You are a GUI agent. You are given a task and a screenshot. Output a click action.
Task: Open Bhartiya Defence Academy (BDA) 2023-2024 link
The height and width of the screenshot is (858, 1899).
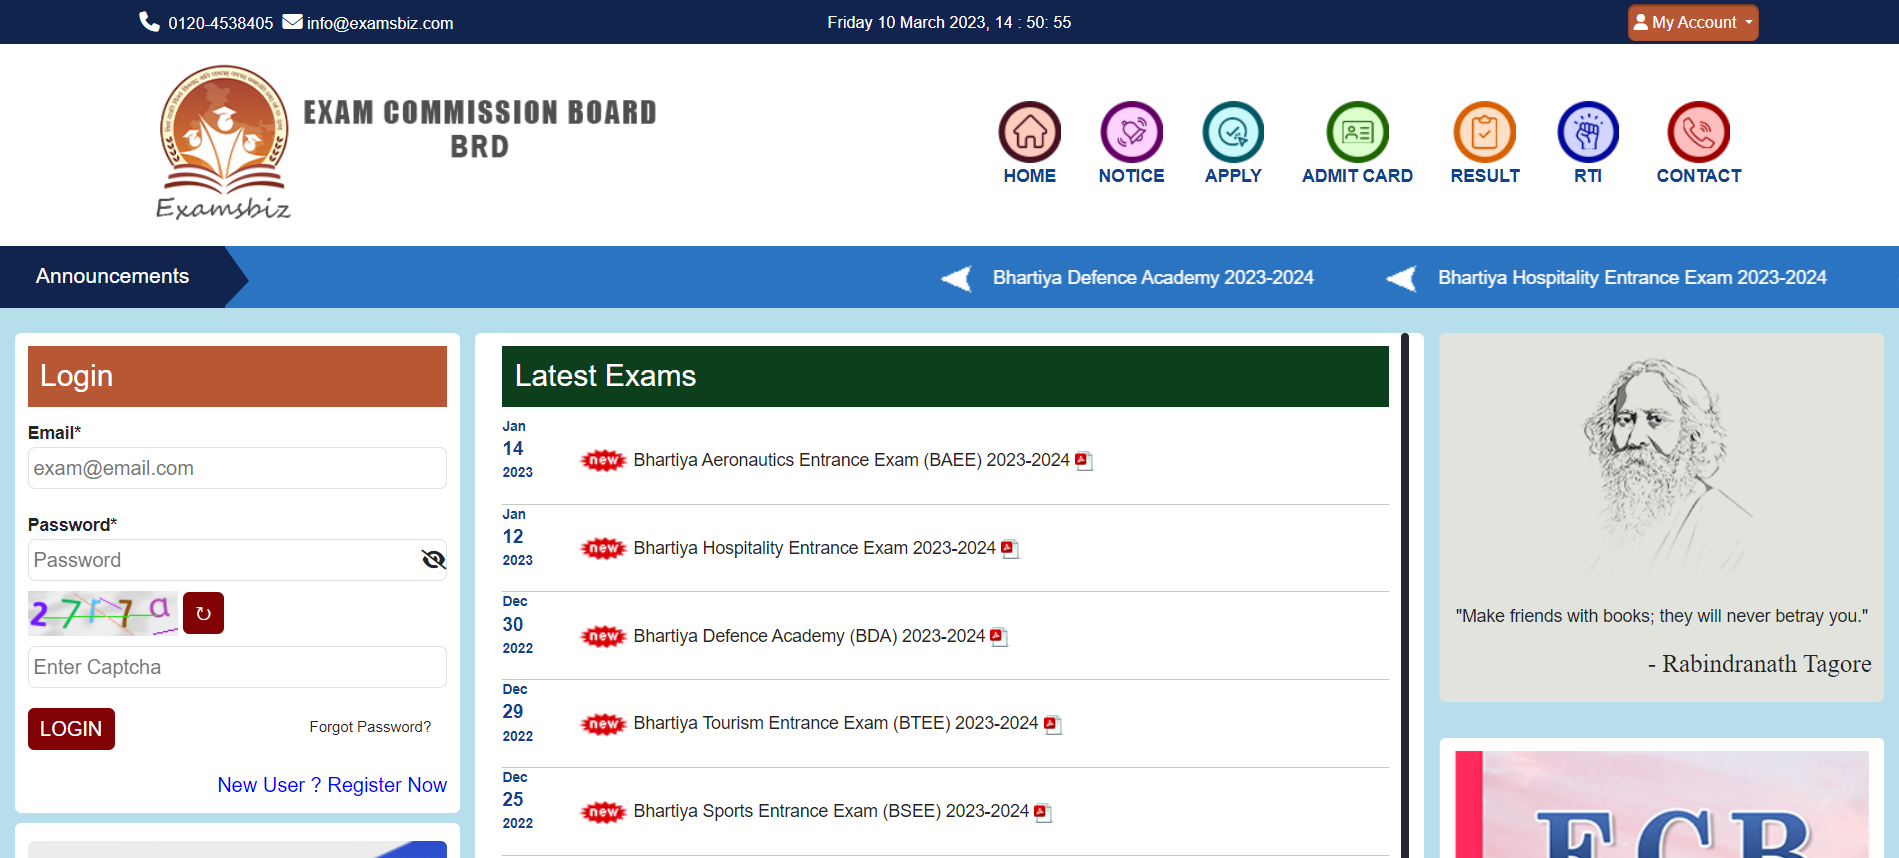(x=809, y=636)
